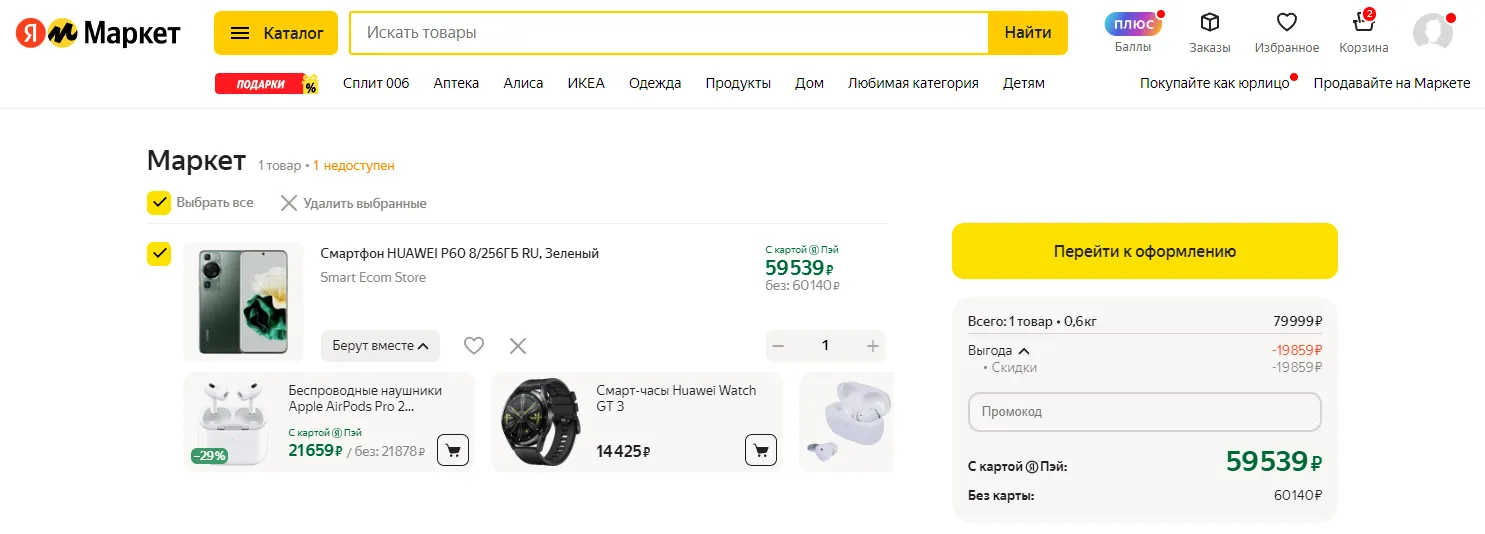
Task: Open the Favorites heart icon in the header
Action: point(1286,24)
